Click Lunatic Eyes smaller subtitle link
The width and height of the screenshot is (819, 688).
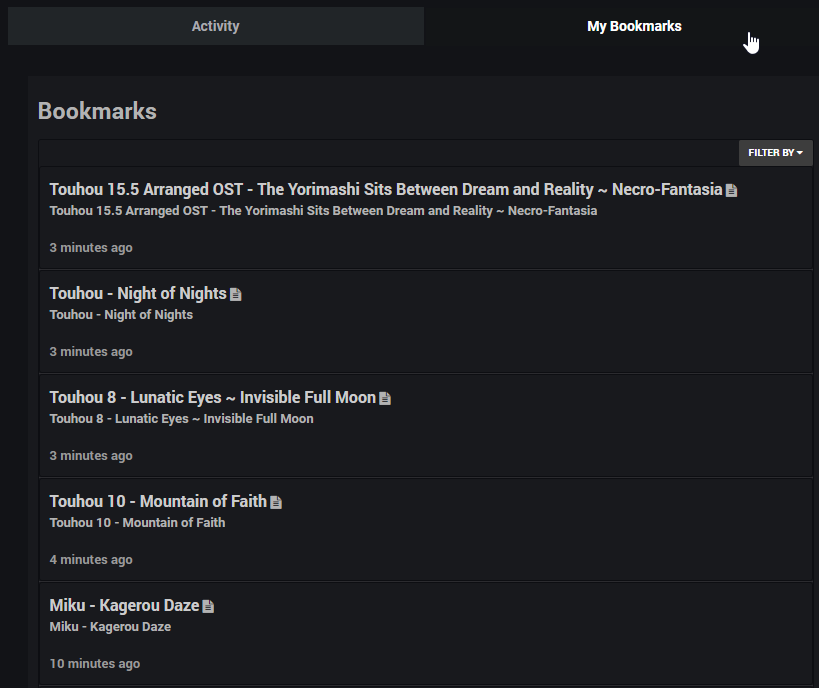(x=181, y=418)
